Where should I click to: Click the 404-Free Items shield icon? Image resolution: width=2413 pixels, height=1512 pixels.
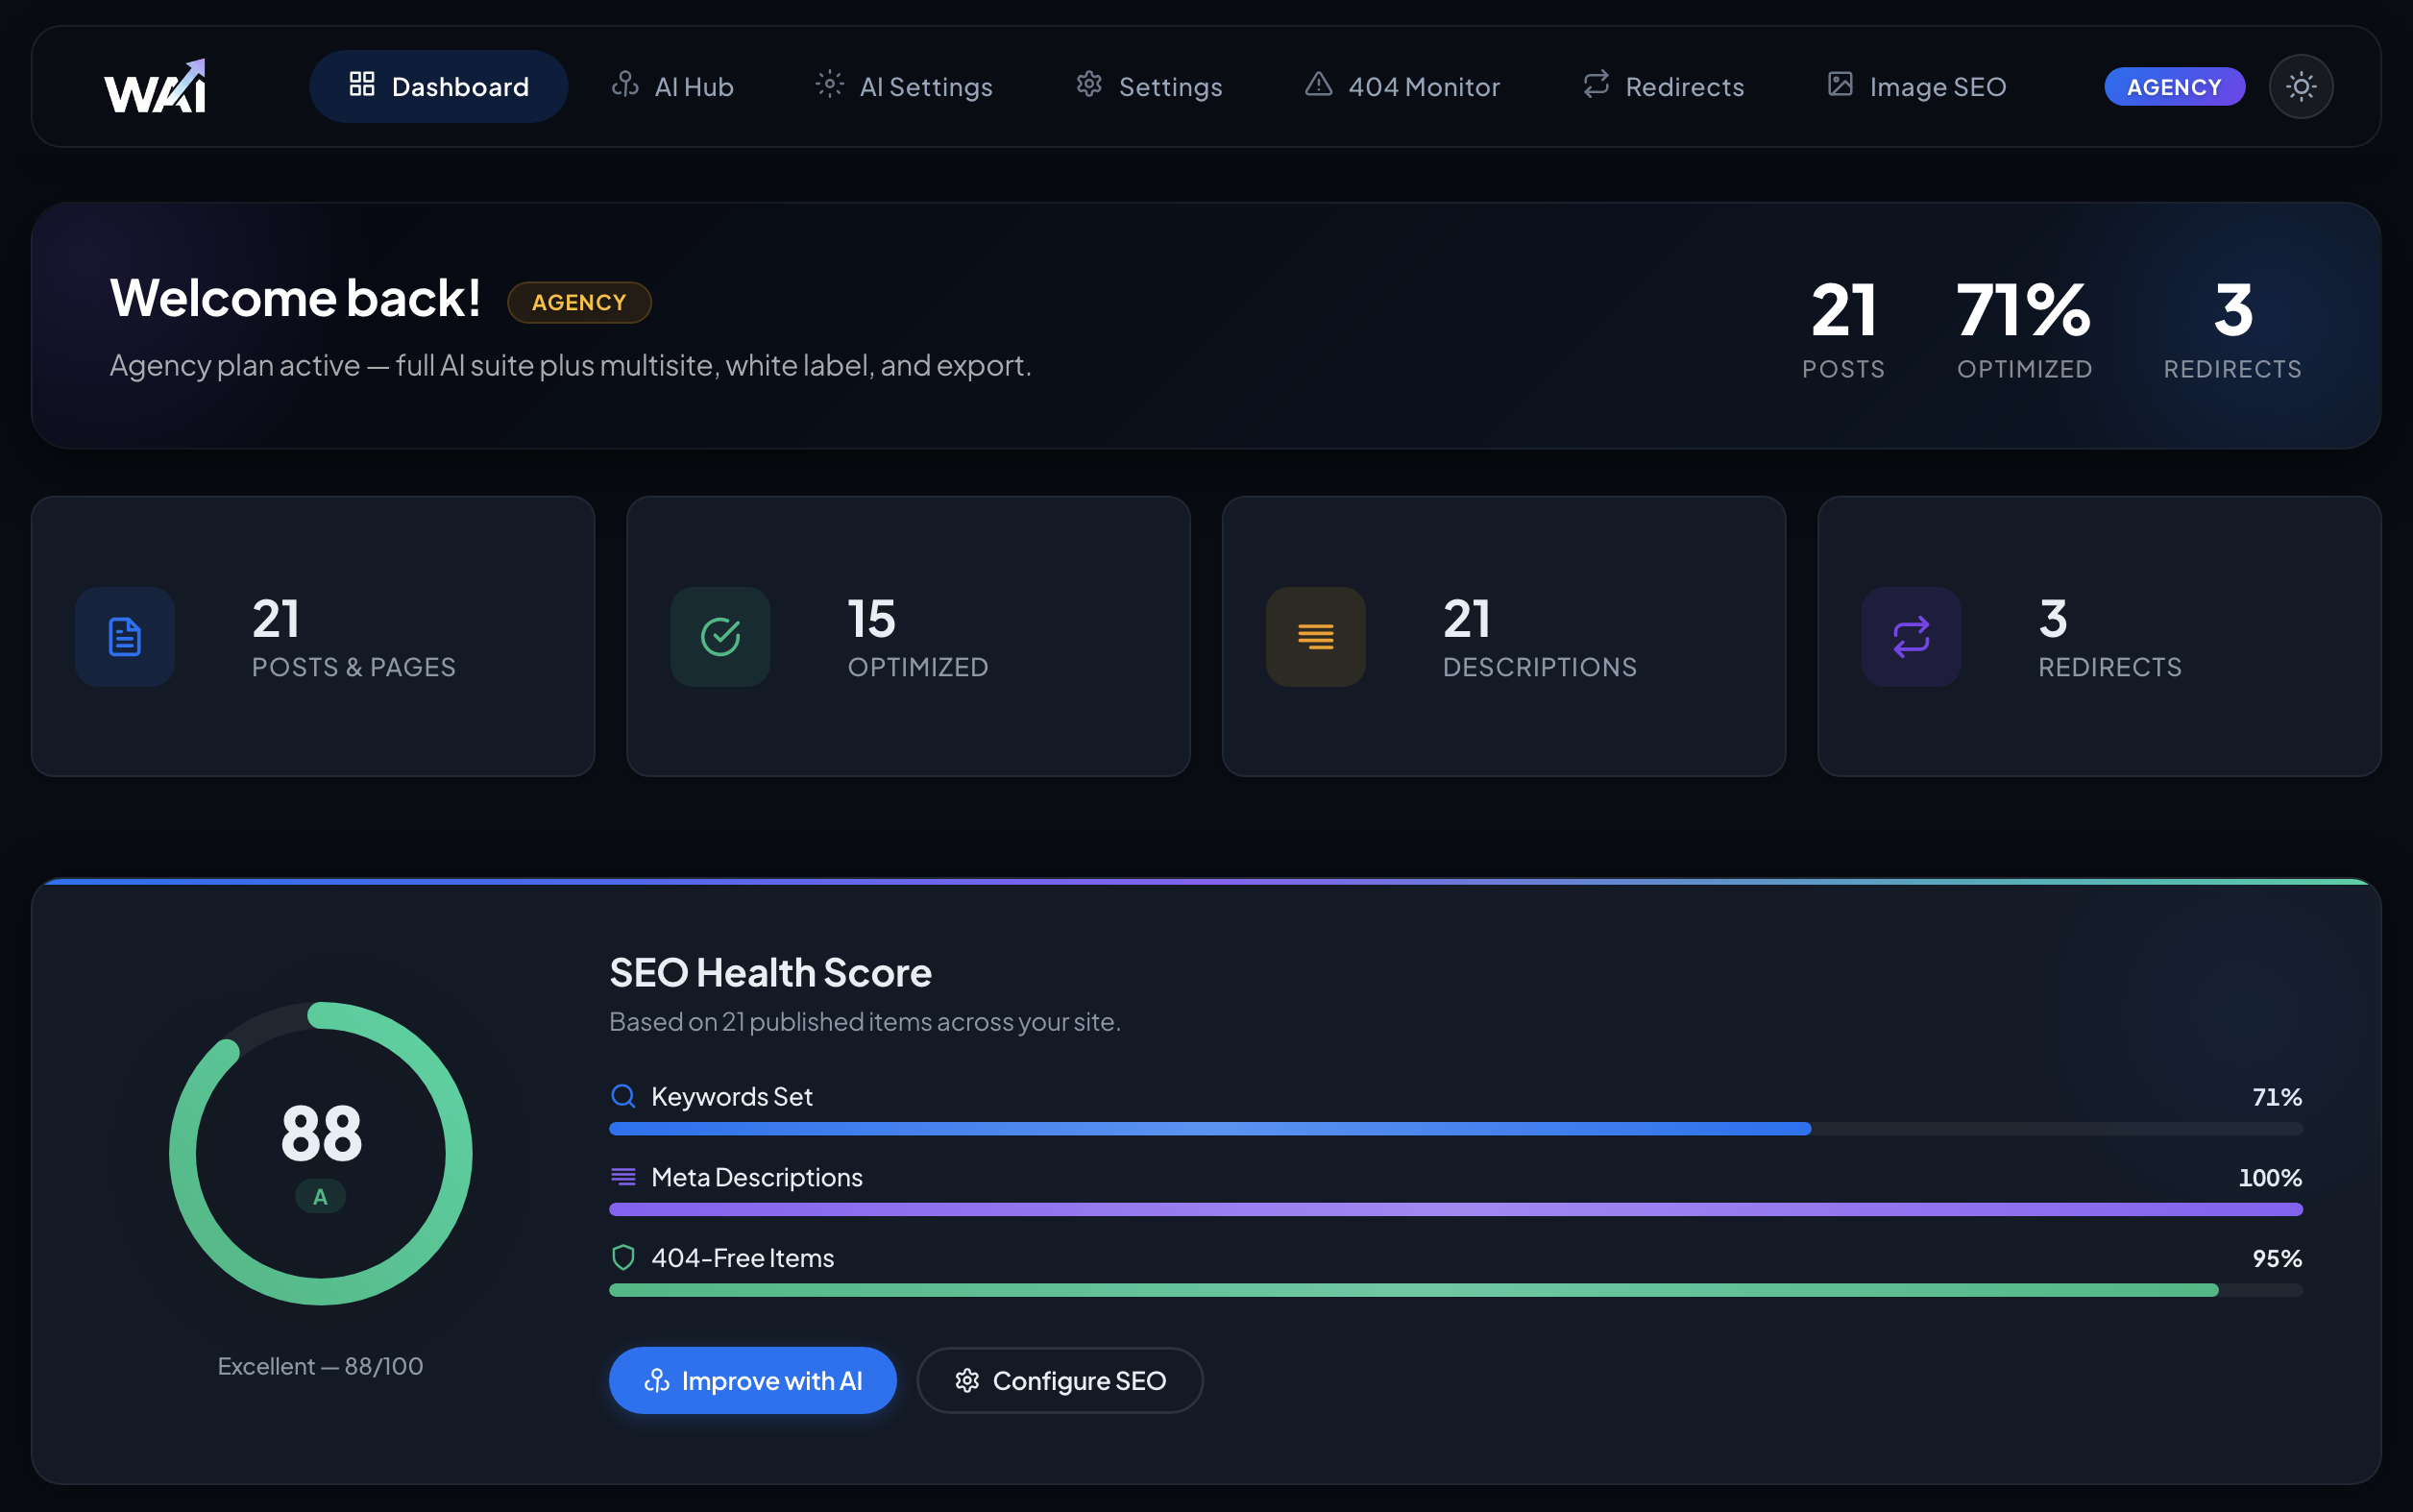tap(623, 1258)
